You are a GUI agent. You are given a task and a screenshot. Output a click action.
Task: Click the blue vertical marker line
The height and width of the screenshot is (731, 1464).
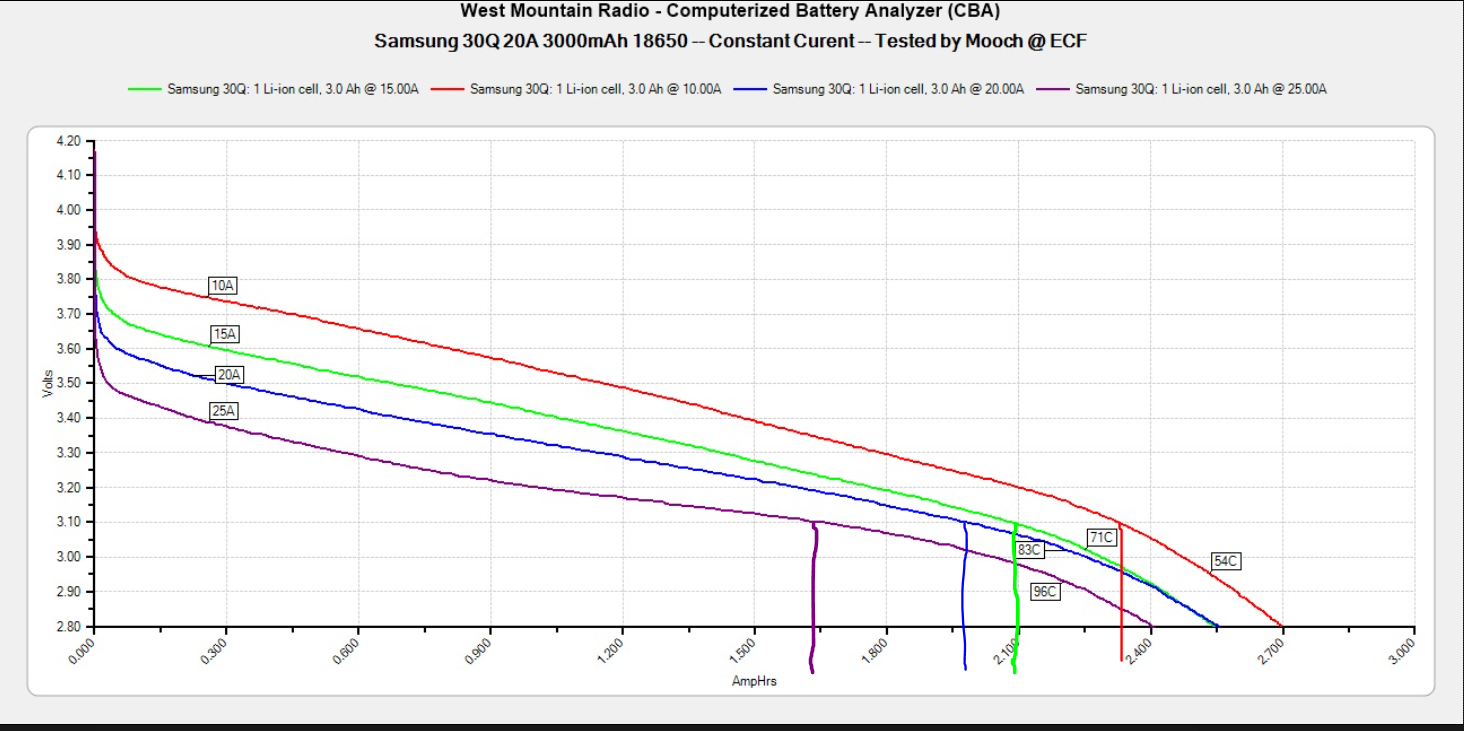click(x=964, y=600)
